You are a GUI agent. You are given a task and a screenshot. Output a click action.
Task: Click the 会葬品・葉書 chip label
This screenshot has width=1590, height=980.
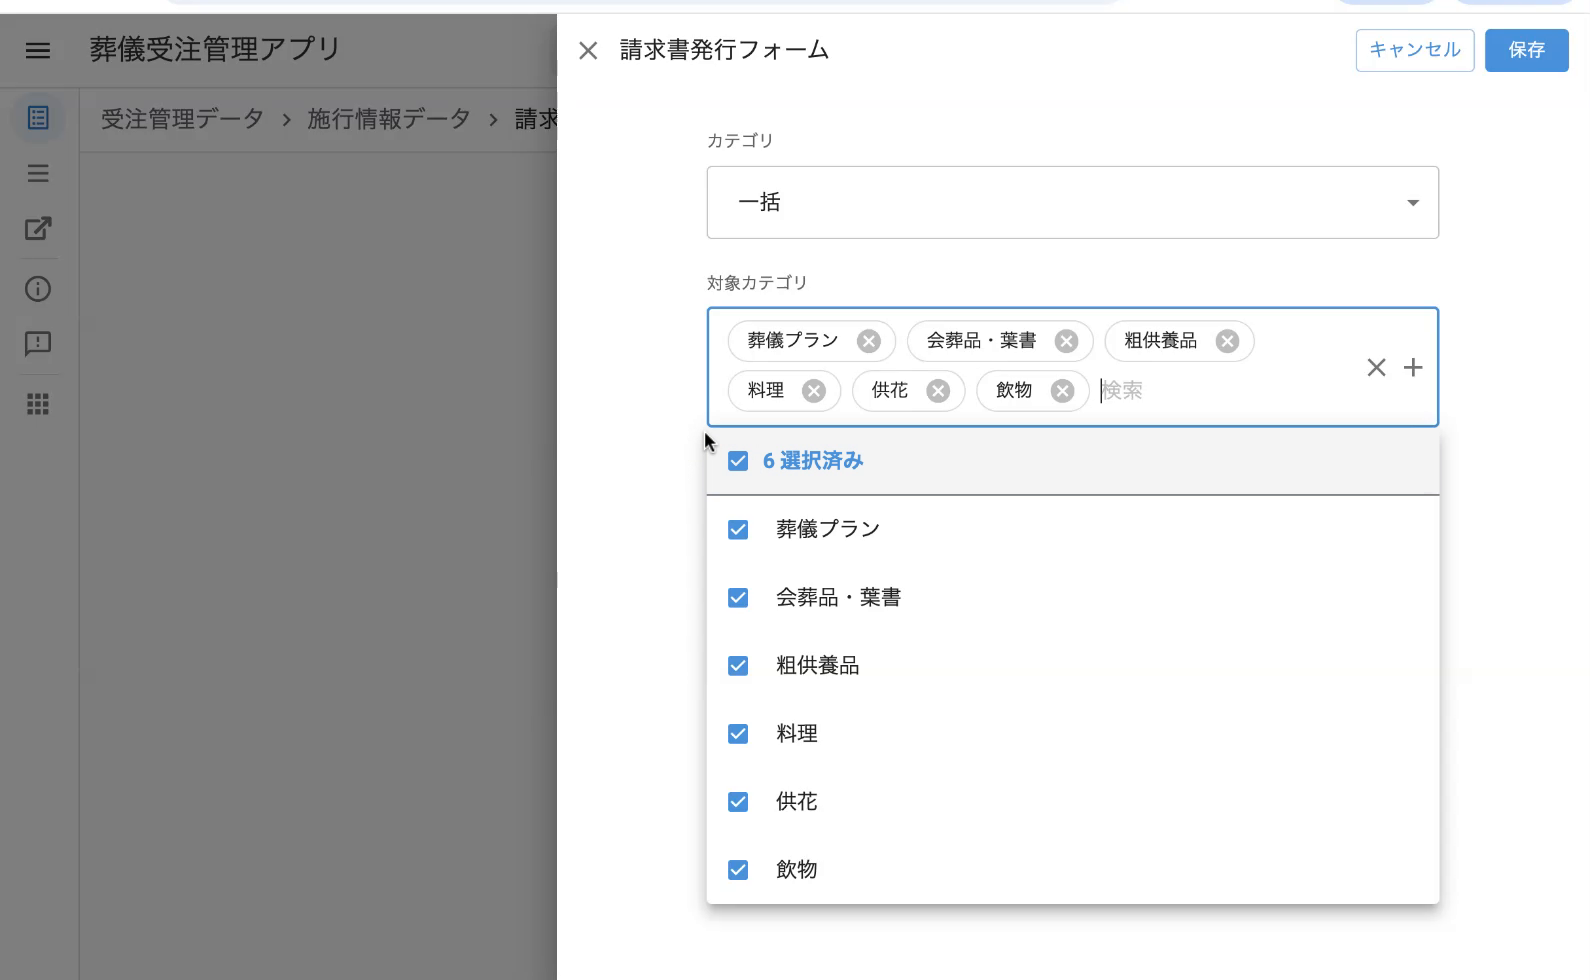point(981,341)
